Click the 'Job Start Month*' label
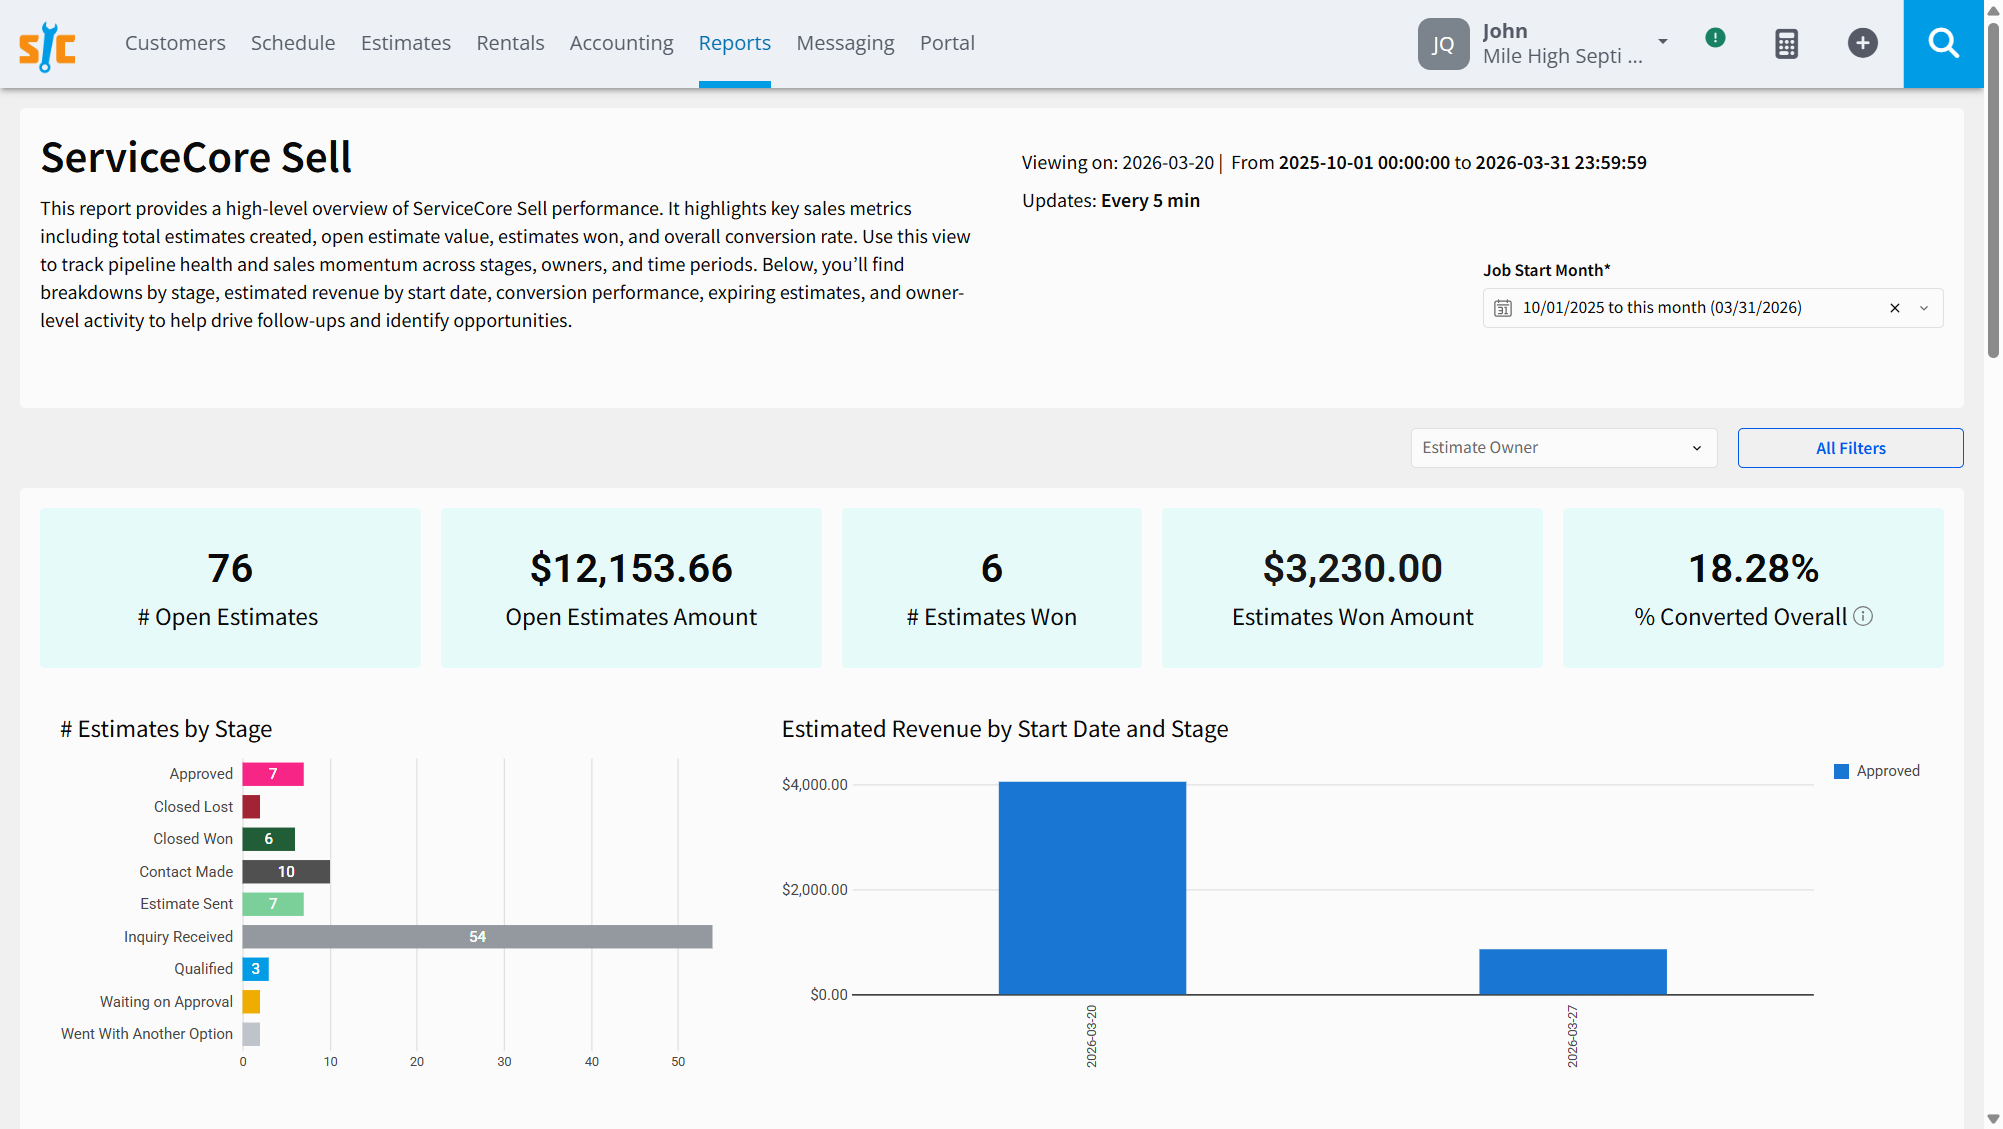 (1546, 271)
